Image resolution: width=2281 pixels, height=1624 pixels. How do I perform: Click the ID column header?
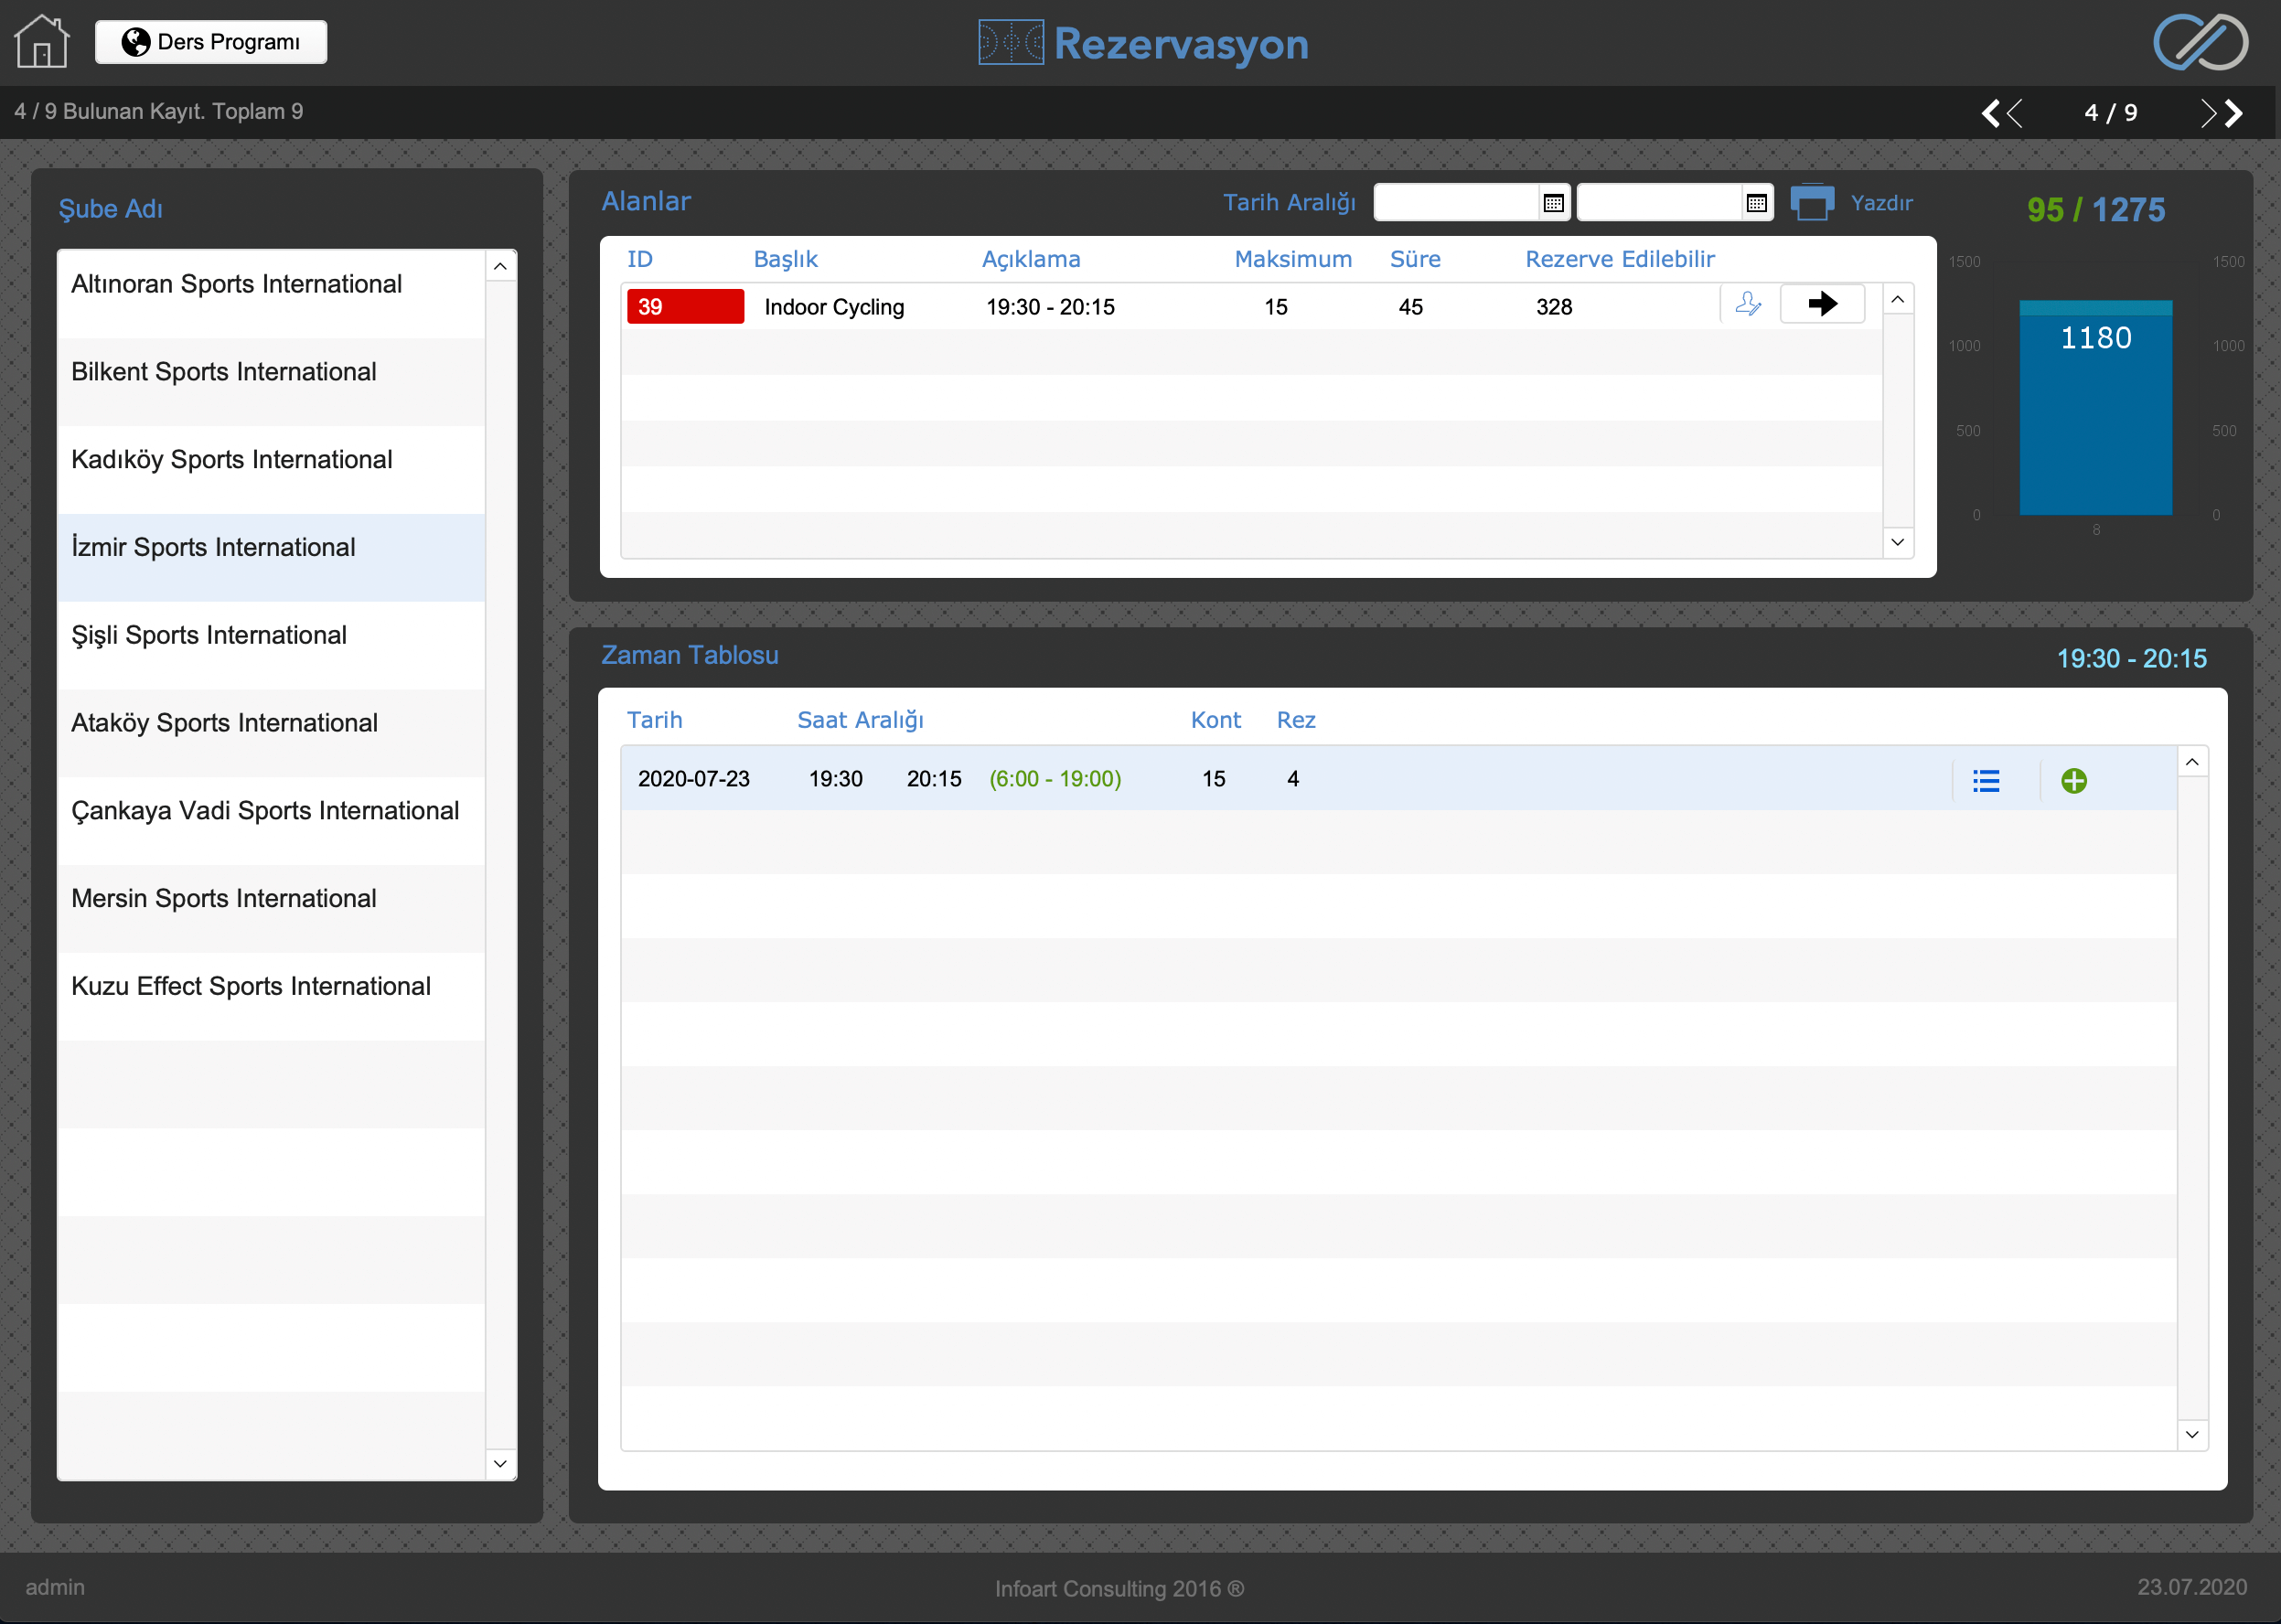click(640, 259)
